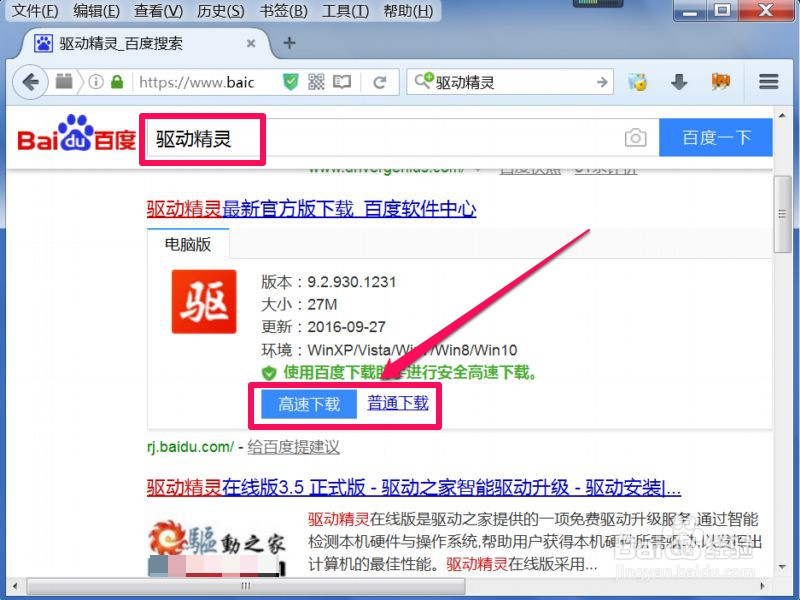
Task: Click the history dropdown arrow next to back button
Action: 64,82
